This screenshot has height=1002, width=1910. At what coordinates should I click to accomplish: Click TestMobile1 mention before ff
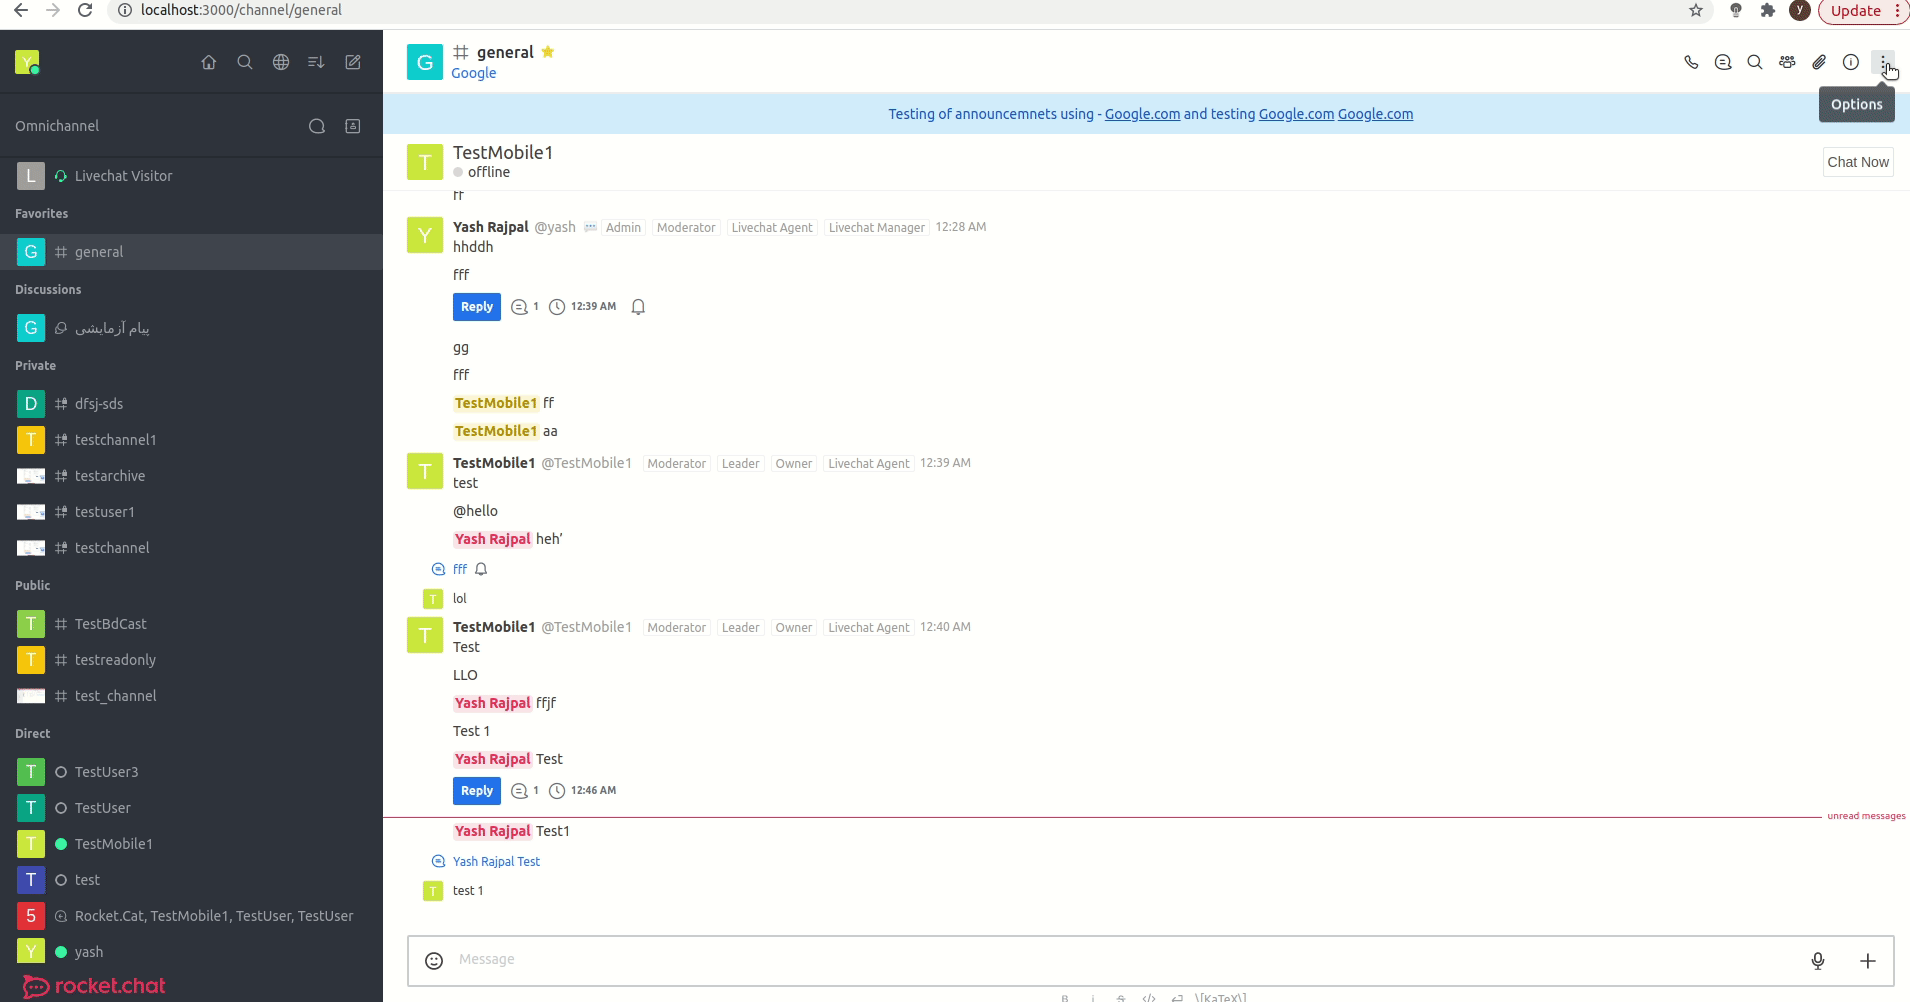tap(496, 403)
